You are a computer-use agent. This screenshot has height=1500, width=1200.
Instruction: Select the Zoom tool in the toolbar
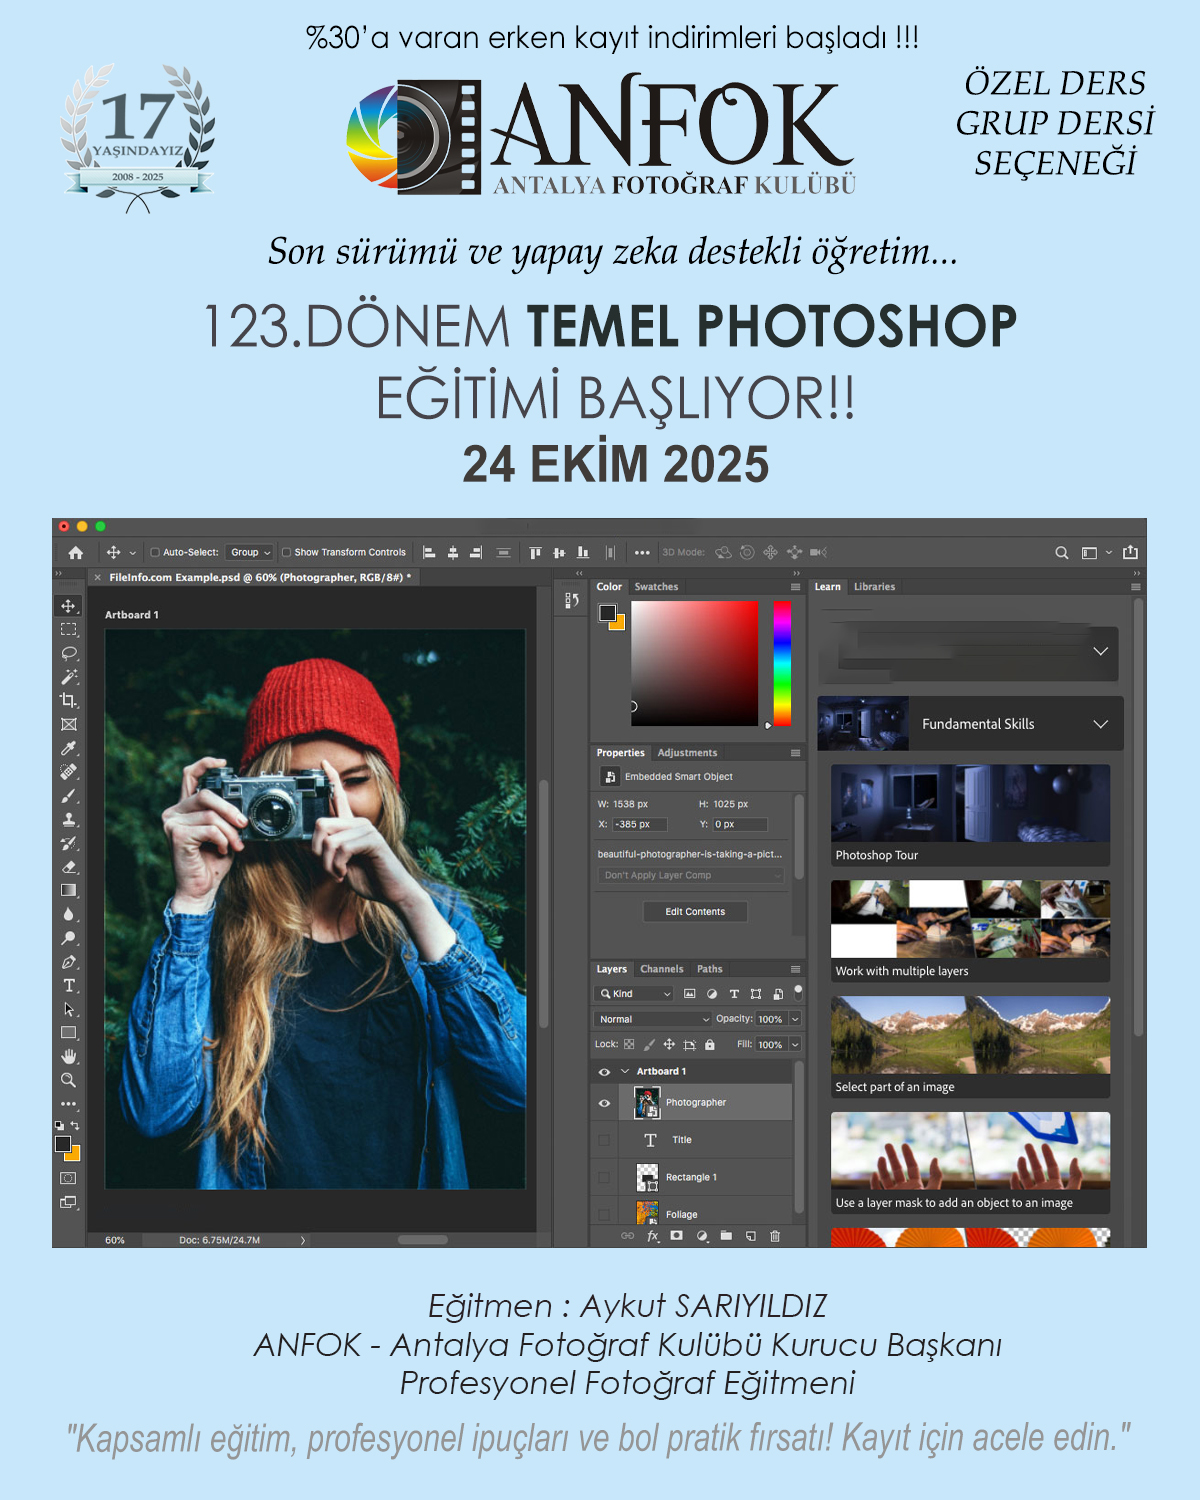(68, 1080)
